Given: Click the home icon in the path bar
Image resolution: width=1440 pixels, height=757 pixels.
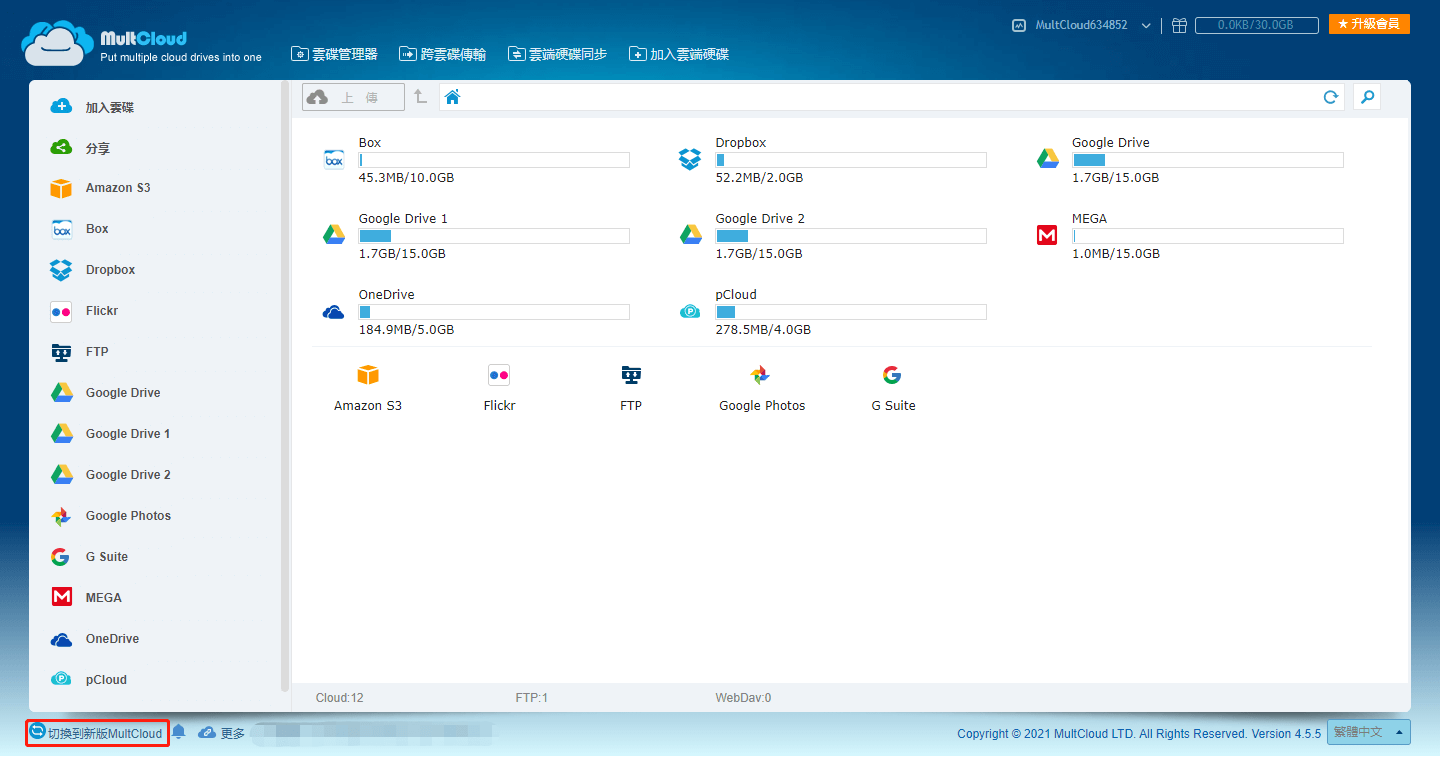Looking at the screenshot, I should coord(452,97).
